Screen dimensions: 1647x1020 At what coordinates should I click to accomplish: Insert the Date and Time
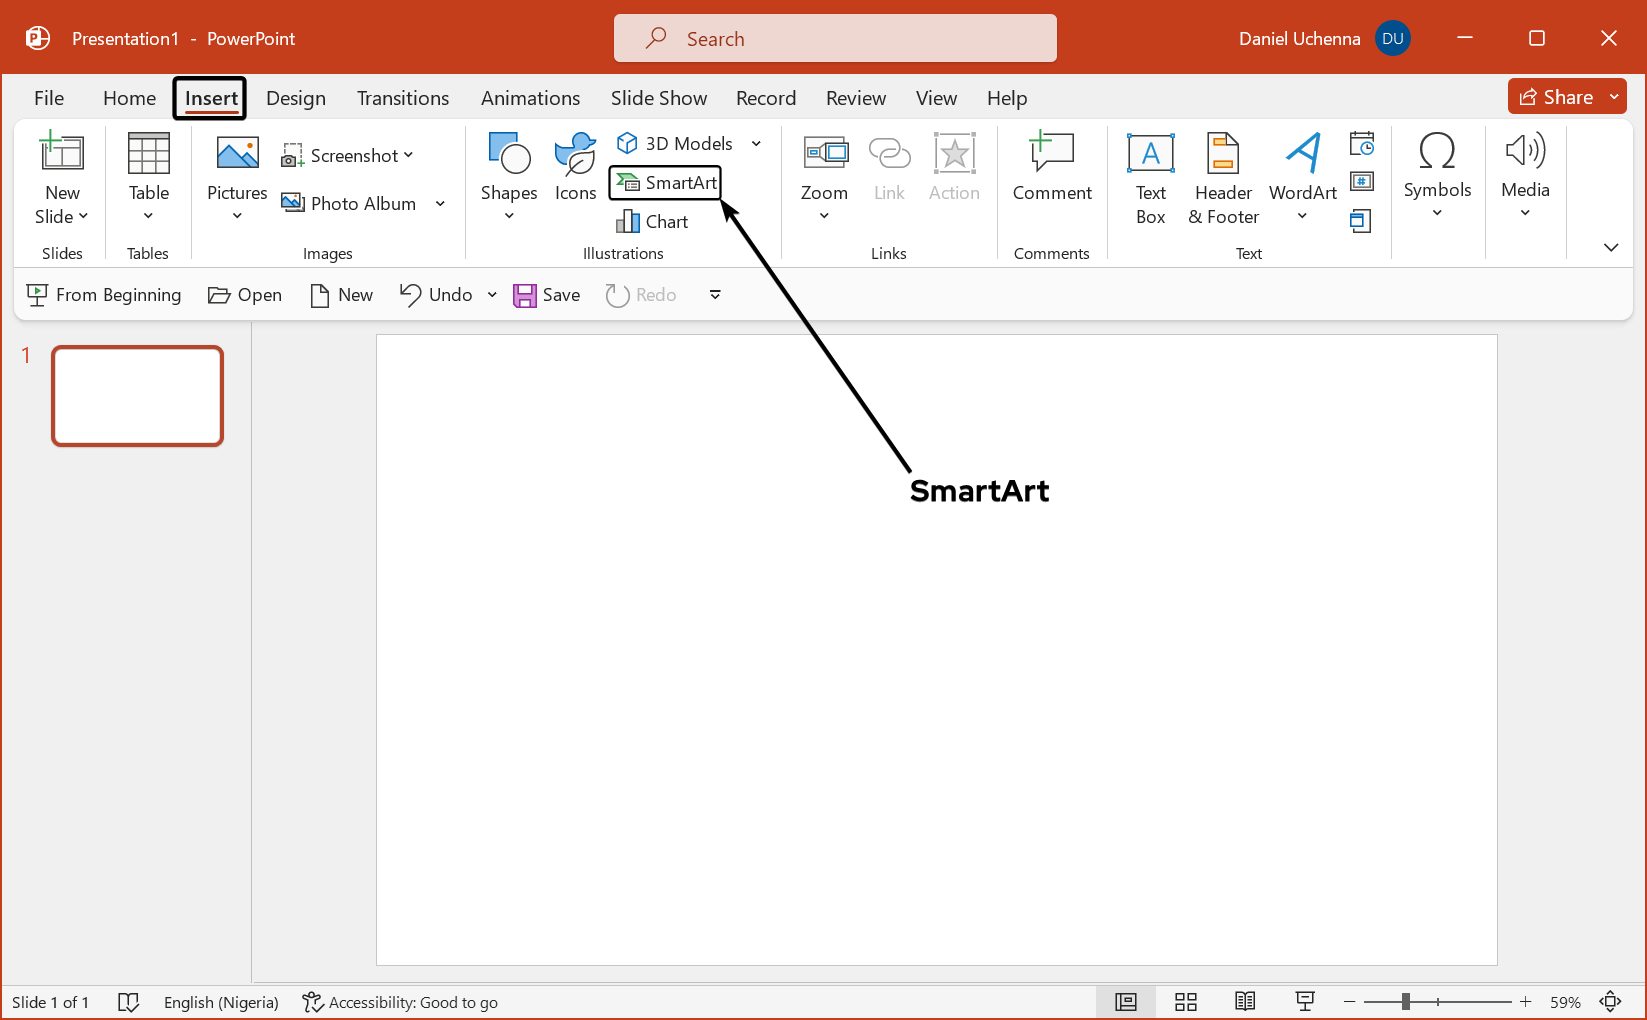point(1362,143)
